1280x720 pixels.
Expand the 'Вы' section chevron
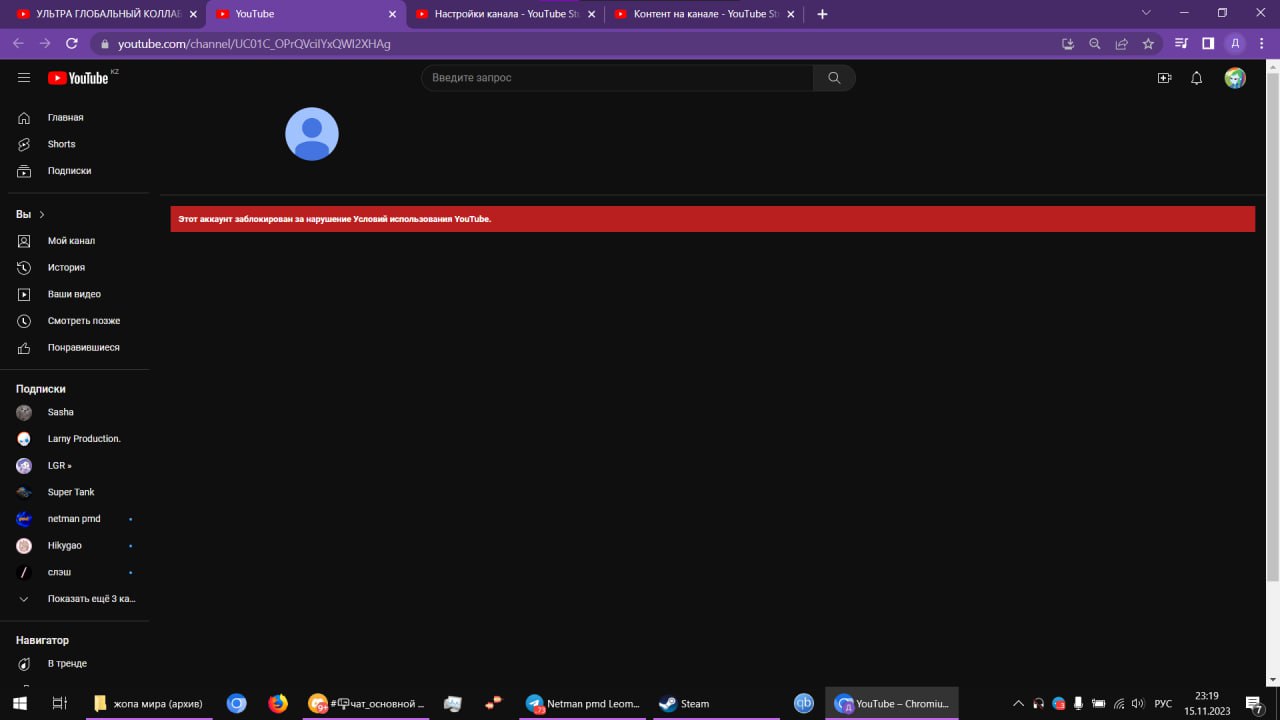(42, 215)
